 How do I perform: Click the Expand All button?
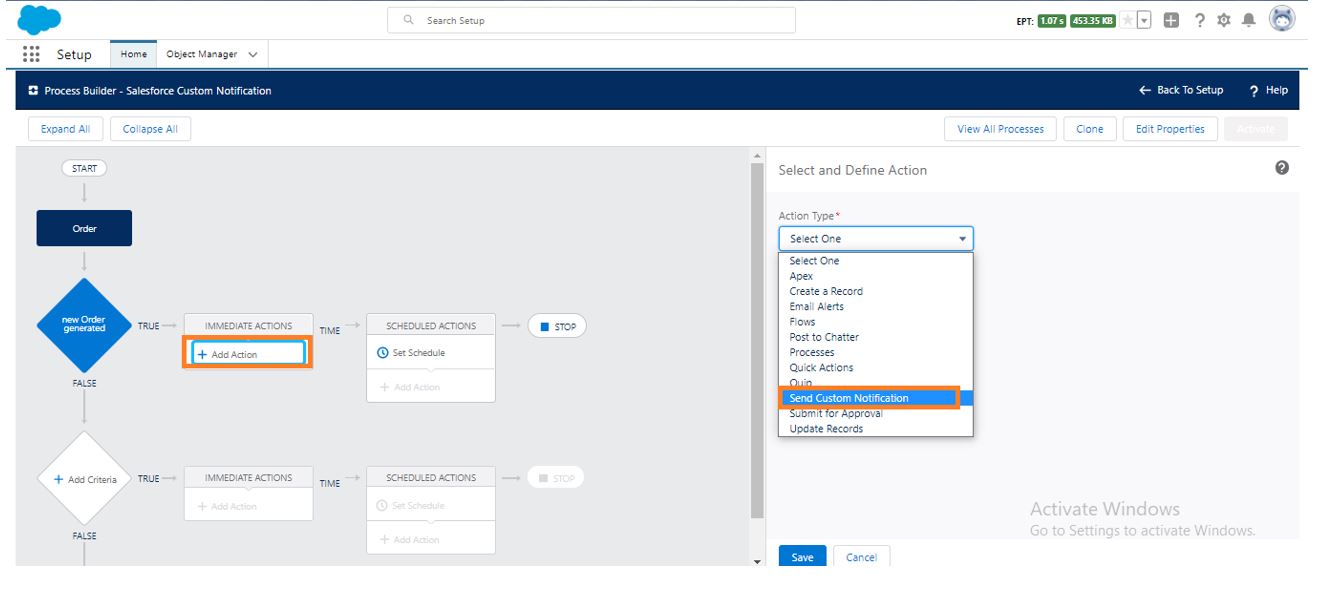click(65, 129)
